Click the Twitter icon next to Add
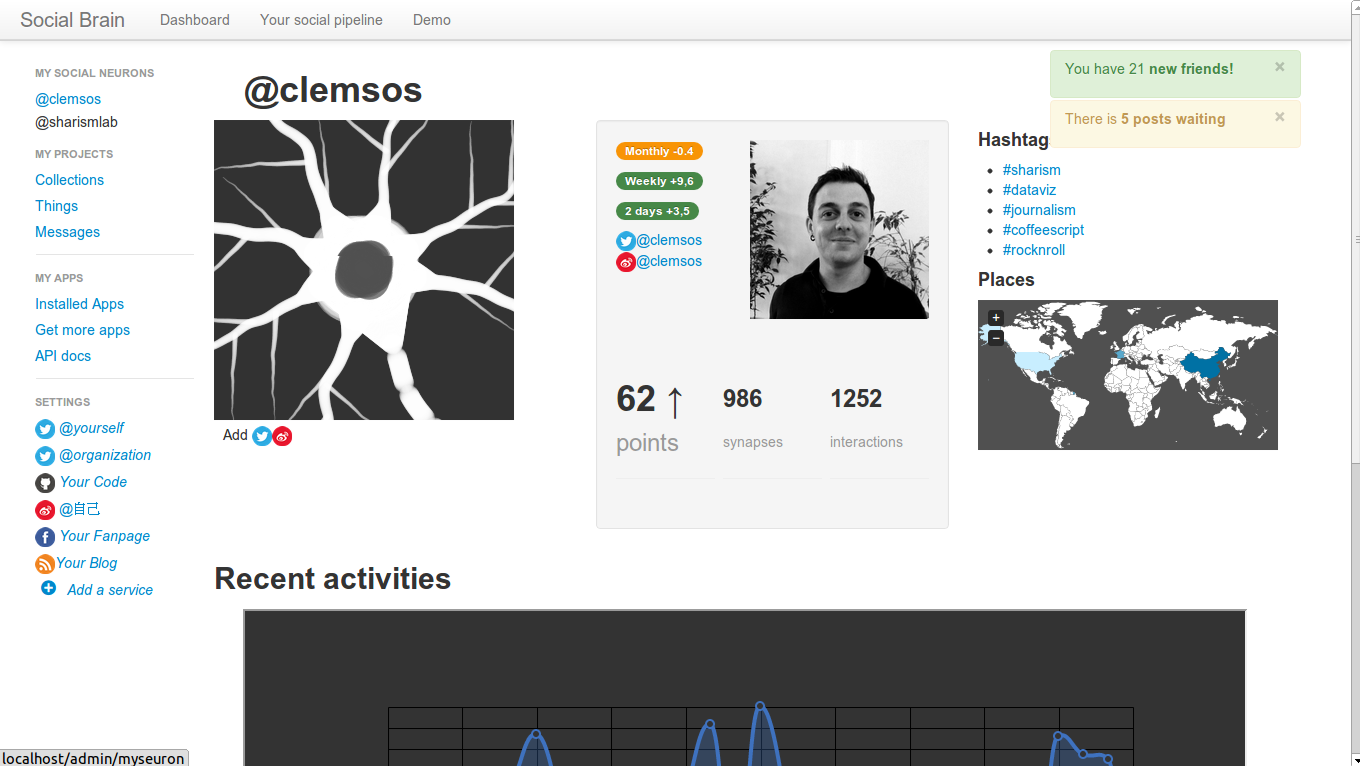Viewport: 1360px width, 766px height. 262,436
